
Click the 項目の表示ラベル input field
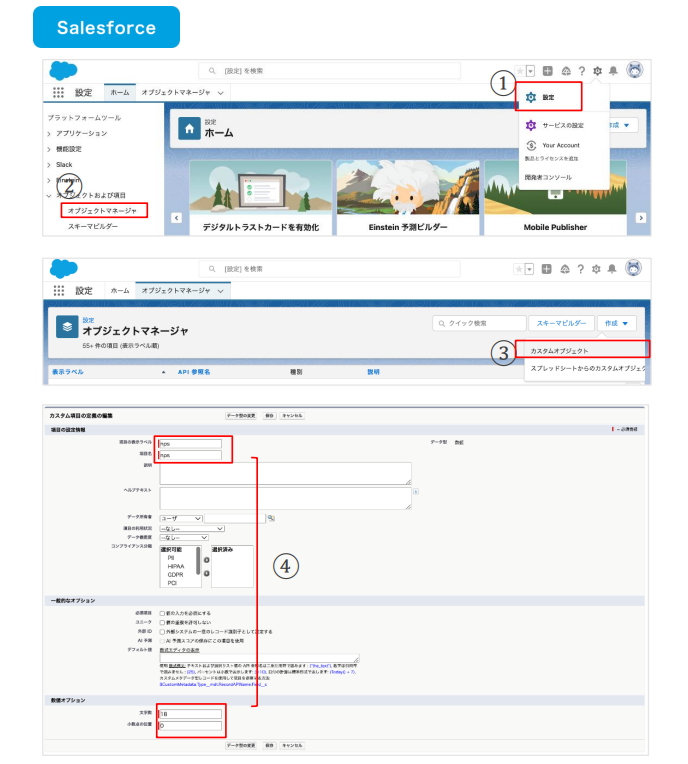(x=191, y=443)
